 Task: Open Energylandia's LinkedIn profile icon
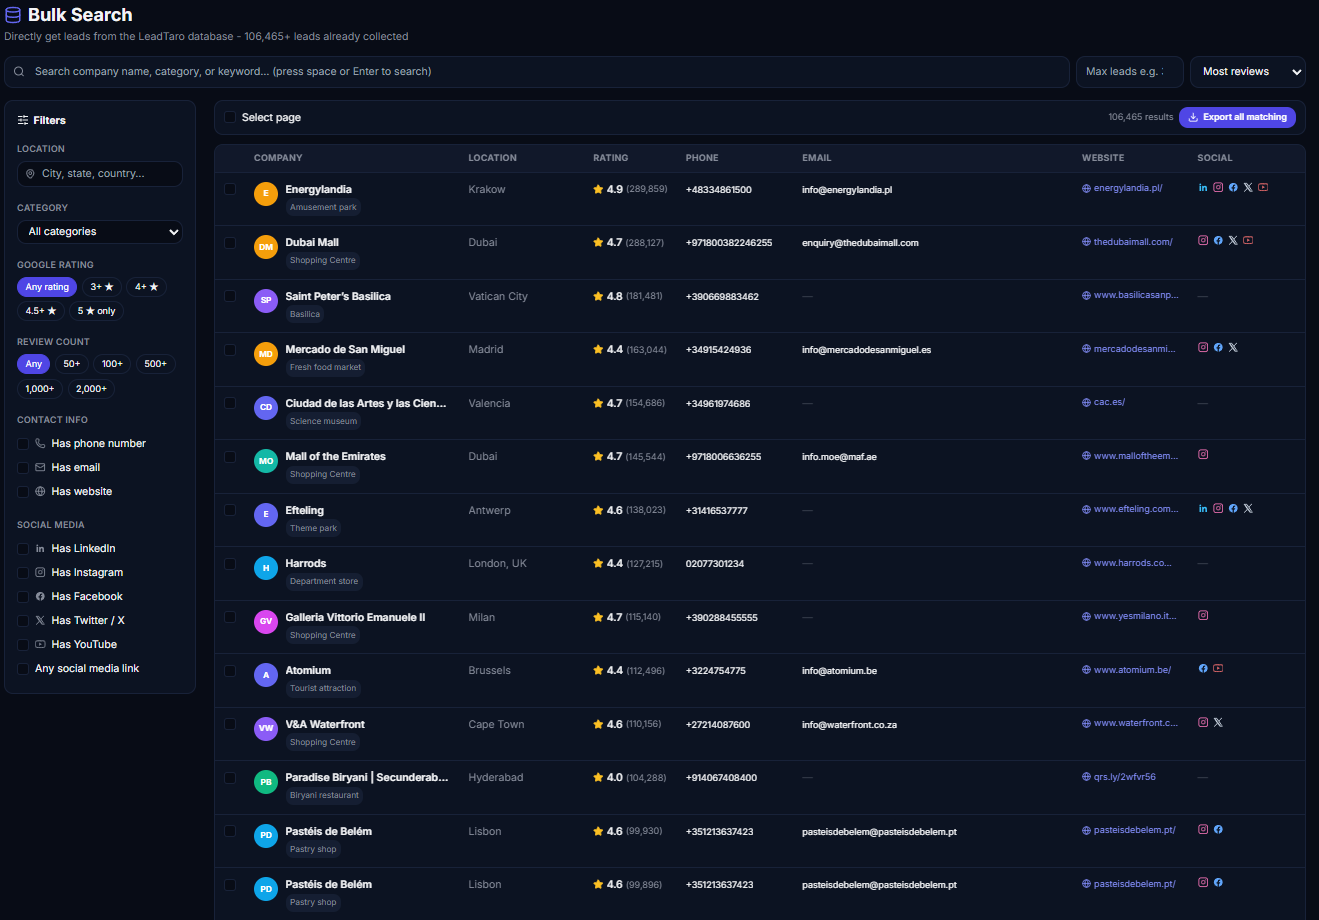(x=1203, y=188)
